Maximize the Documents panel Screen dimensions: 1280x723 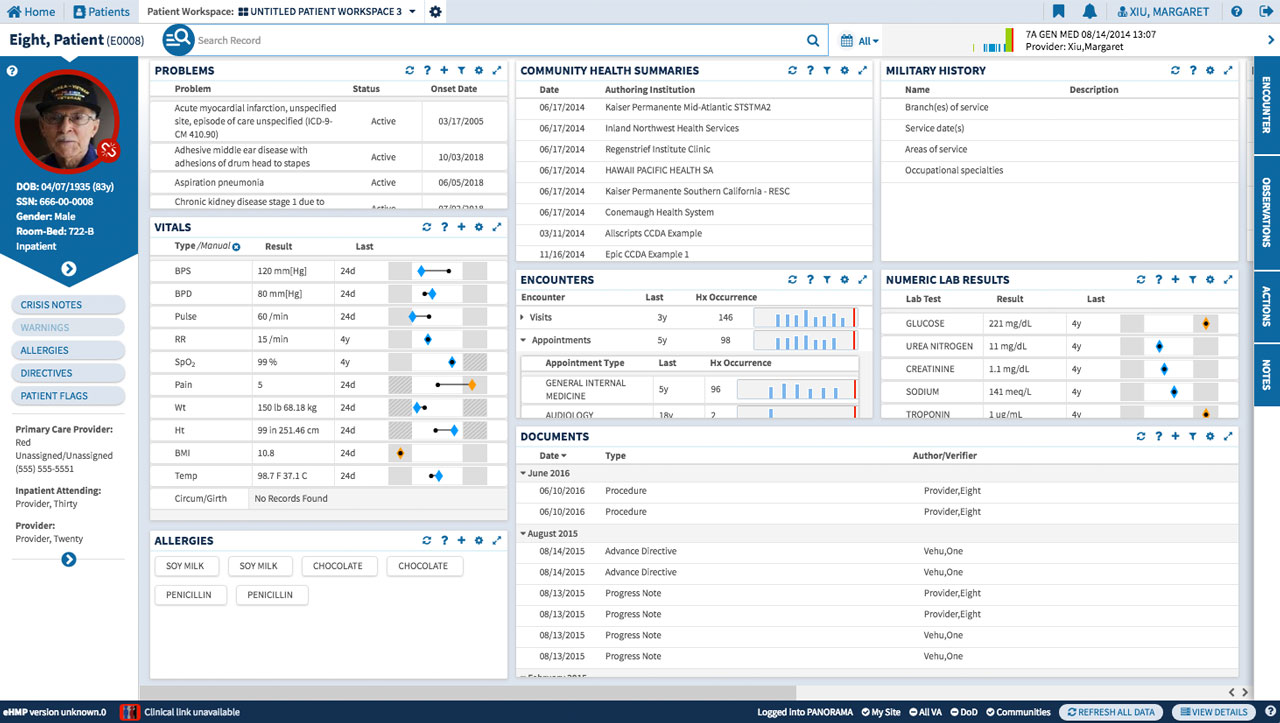tap(1228, 437)
